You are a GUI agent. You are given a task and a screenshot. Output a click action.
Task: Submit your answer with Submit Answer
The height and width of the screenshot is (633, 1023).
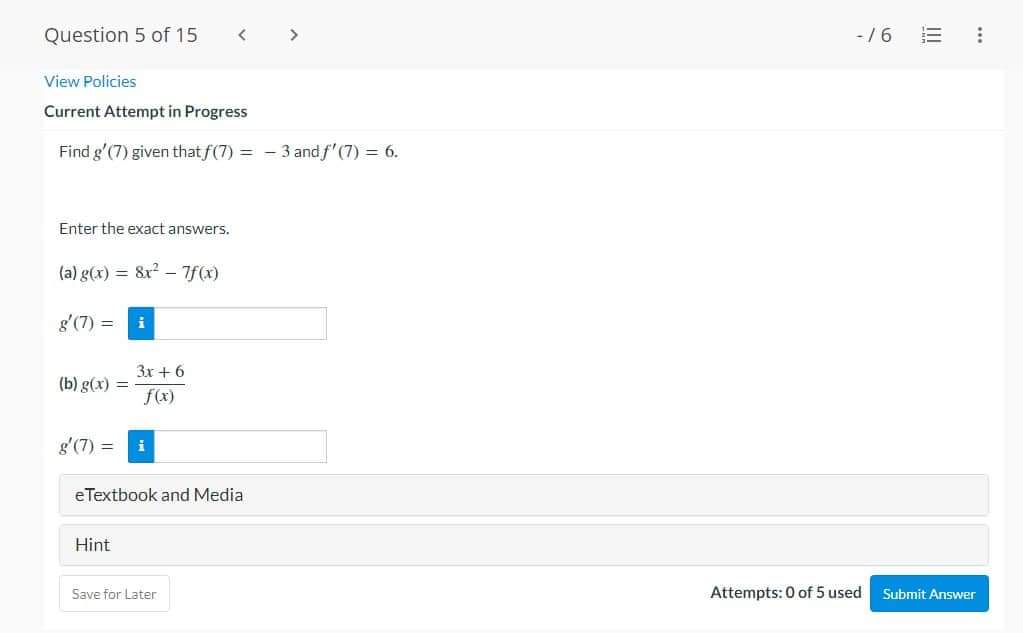point(928,593)
